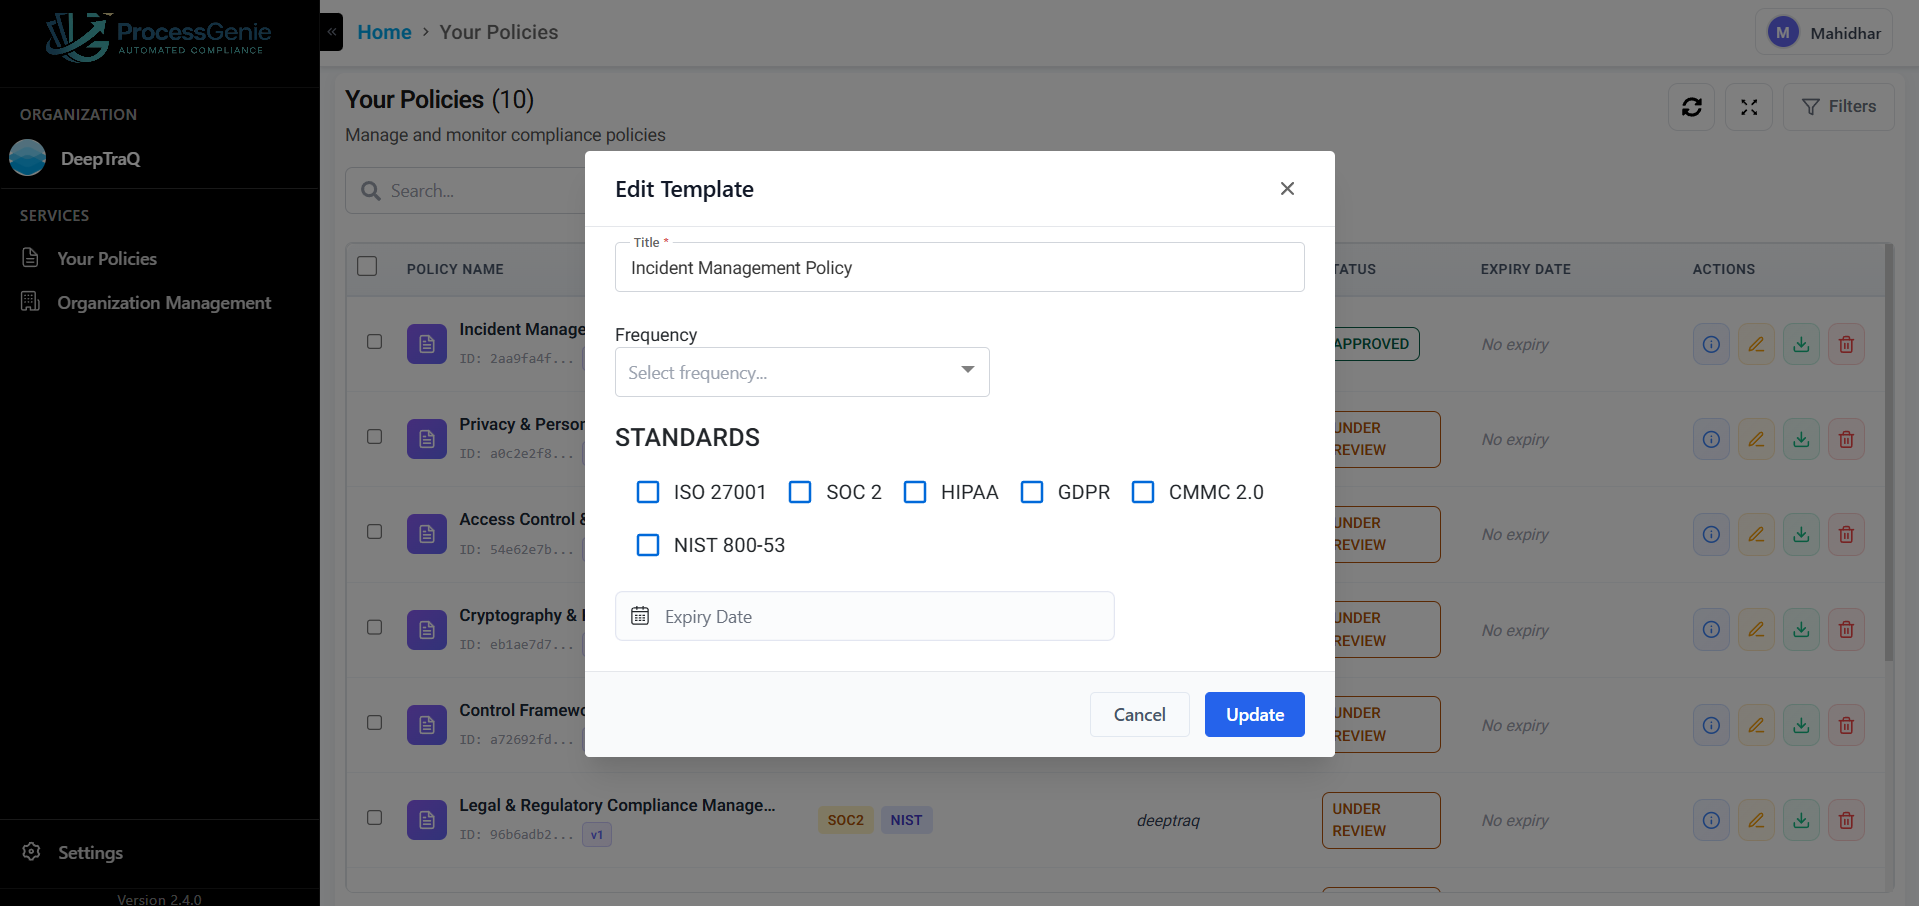Viewport: 1919px width, 906px height.
Task: Edit the Title input field
Action: click(x=959, y=267)
